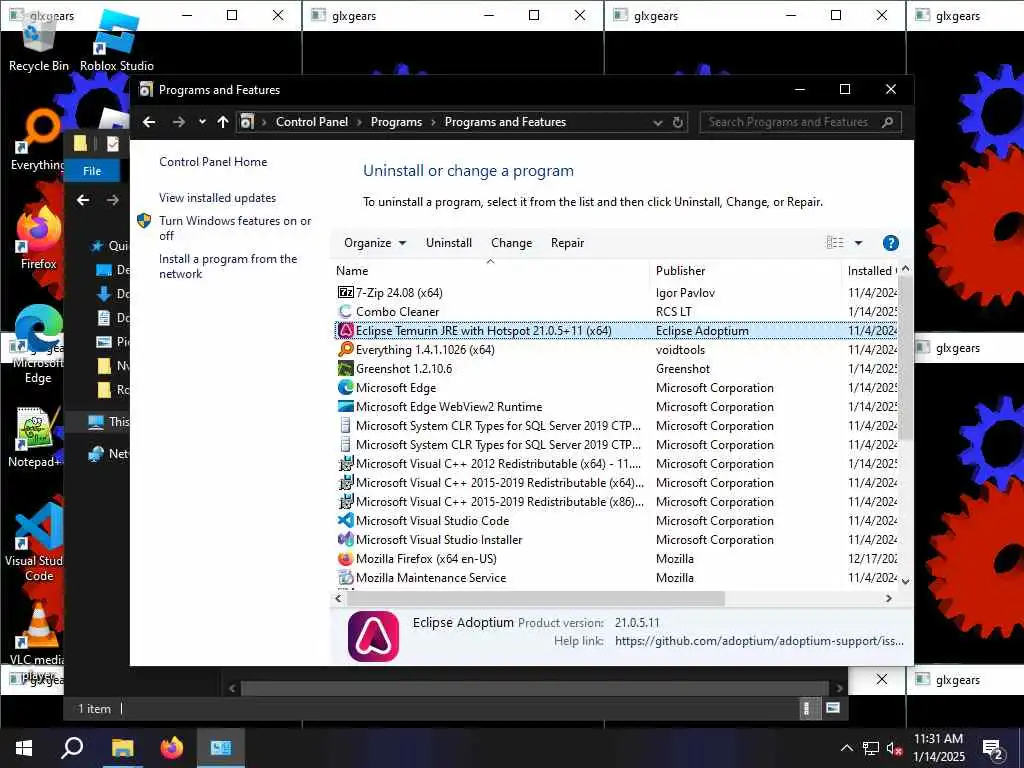
Task: Click the 7-Zip program icon in list
Action: (x=345, y=293)
